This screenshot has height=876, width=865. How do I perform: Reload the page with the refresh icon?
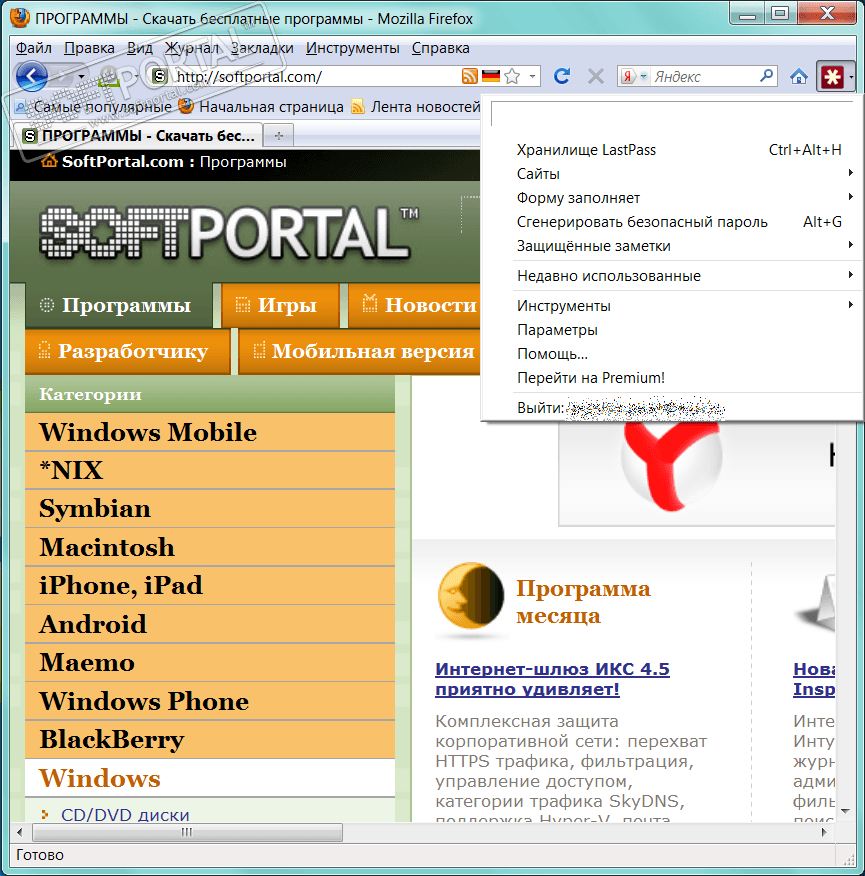(562, 76)
